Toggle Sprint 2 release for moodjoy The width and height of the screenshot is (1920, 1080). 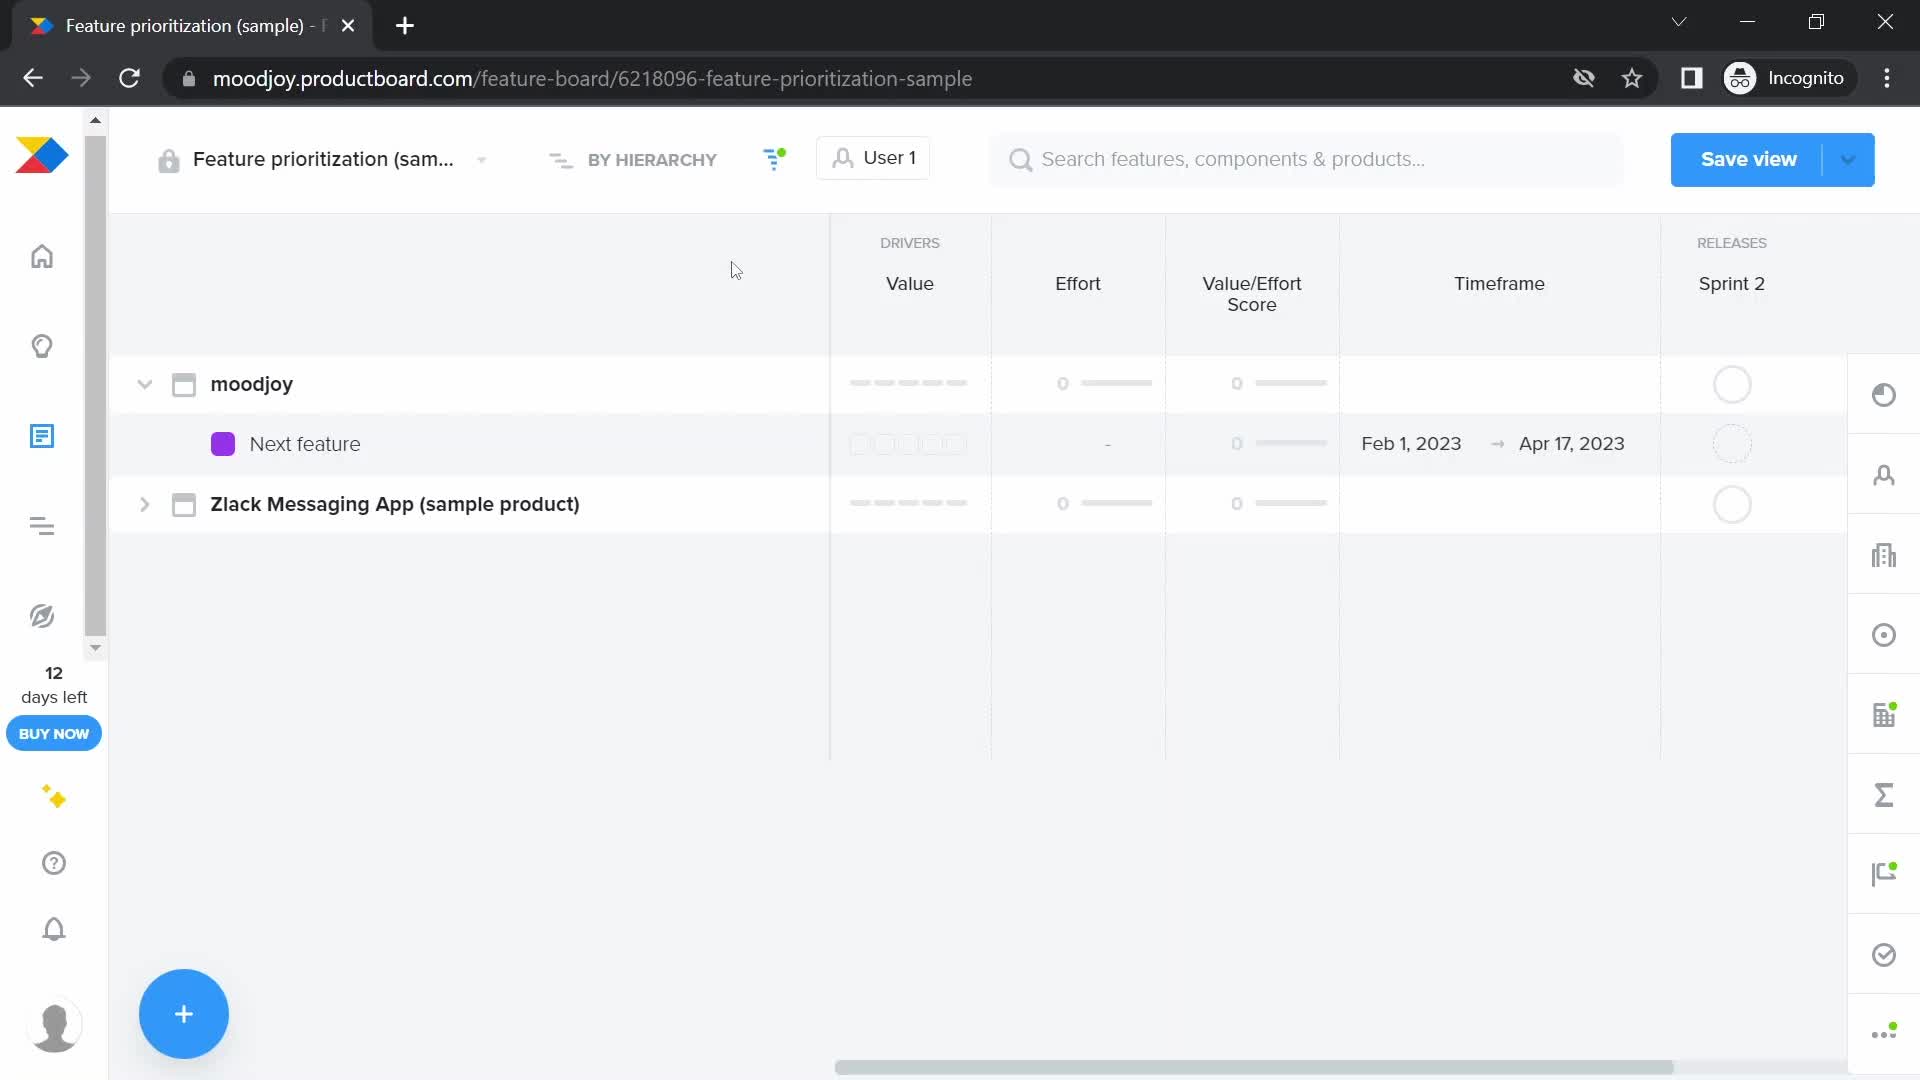(1732, 384)
